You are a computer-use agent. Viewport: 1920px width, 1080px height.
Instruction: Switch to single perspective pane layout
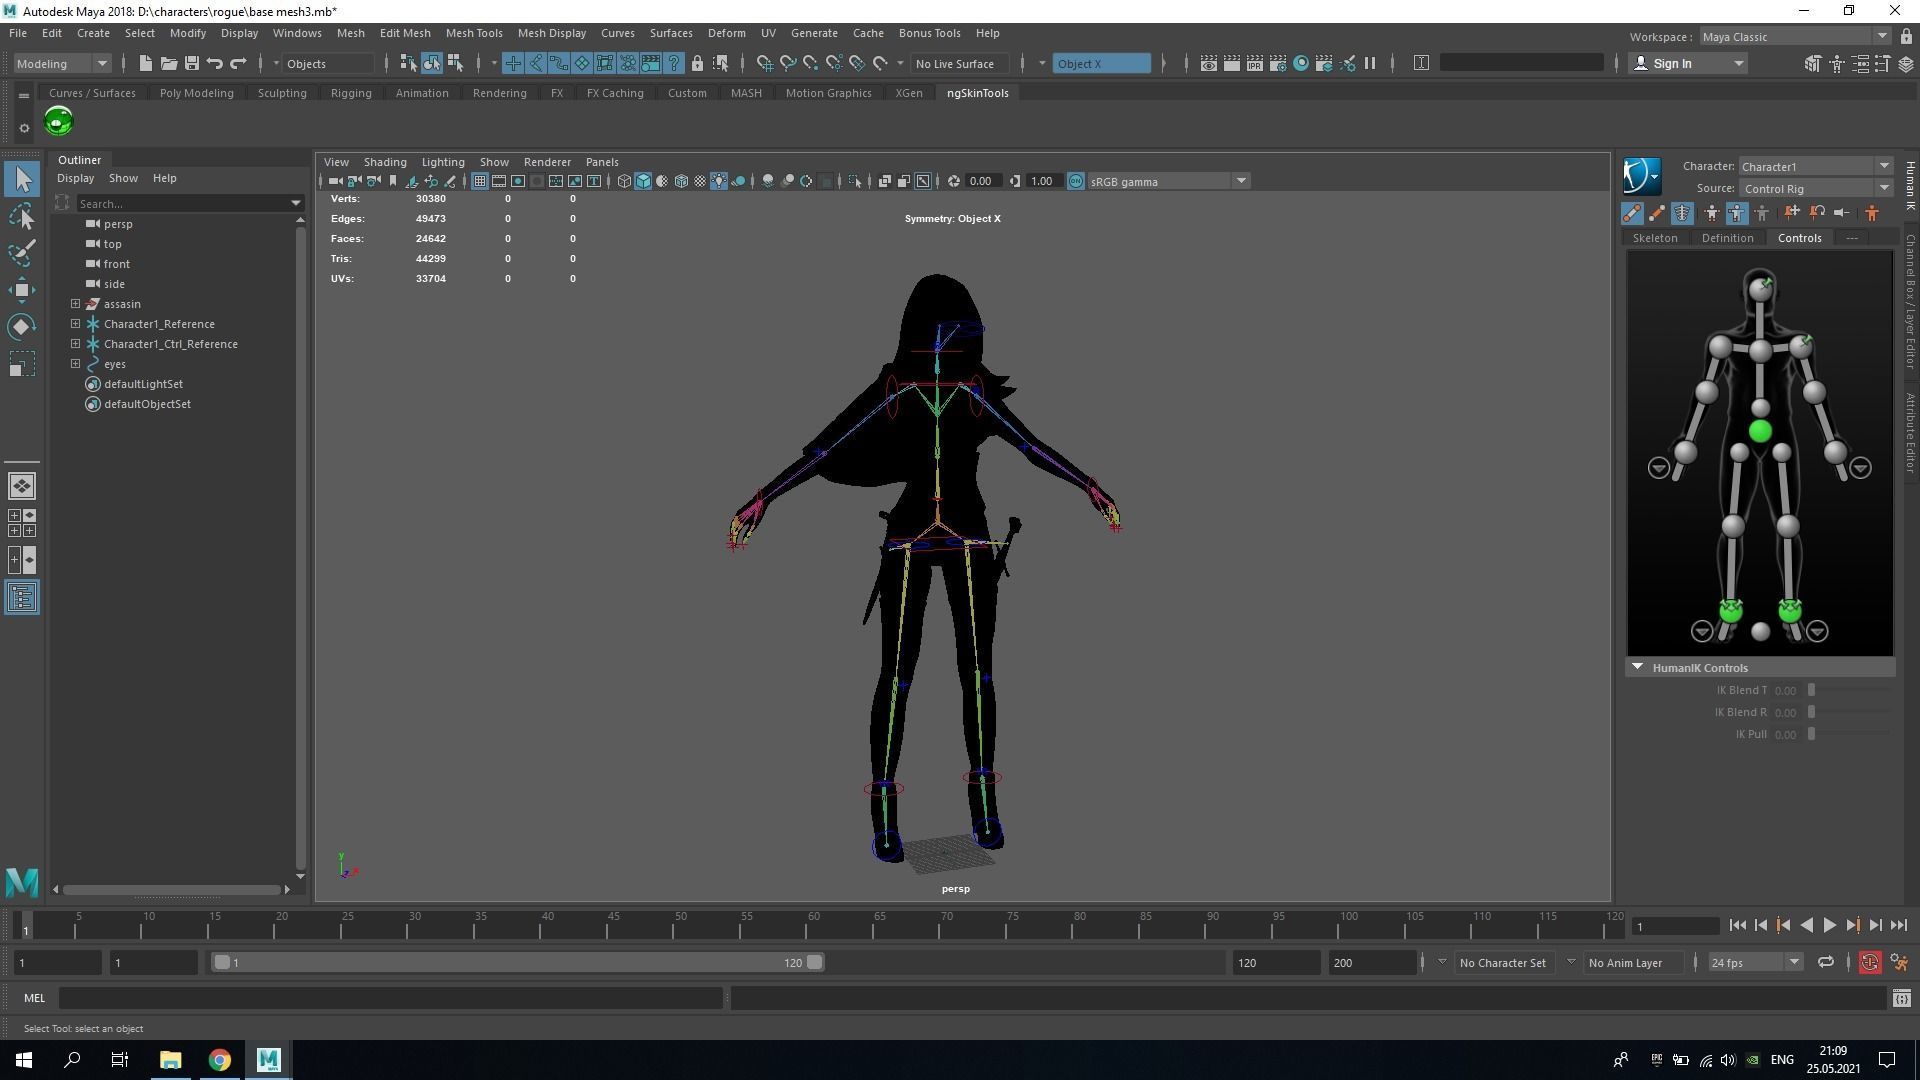point(22,486)
